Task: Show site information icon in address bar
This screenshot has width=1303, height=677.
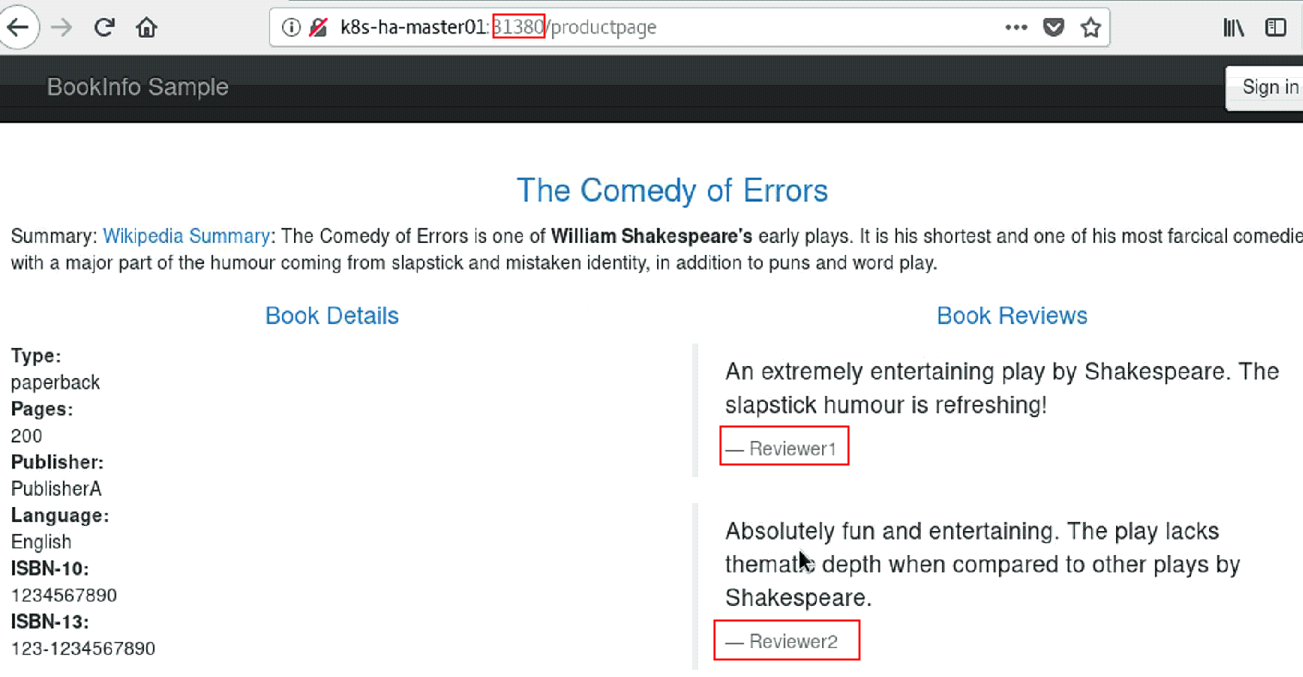Action: coord(291,27)
